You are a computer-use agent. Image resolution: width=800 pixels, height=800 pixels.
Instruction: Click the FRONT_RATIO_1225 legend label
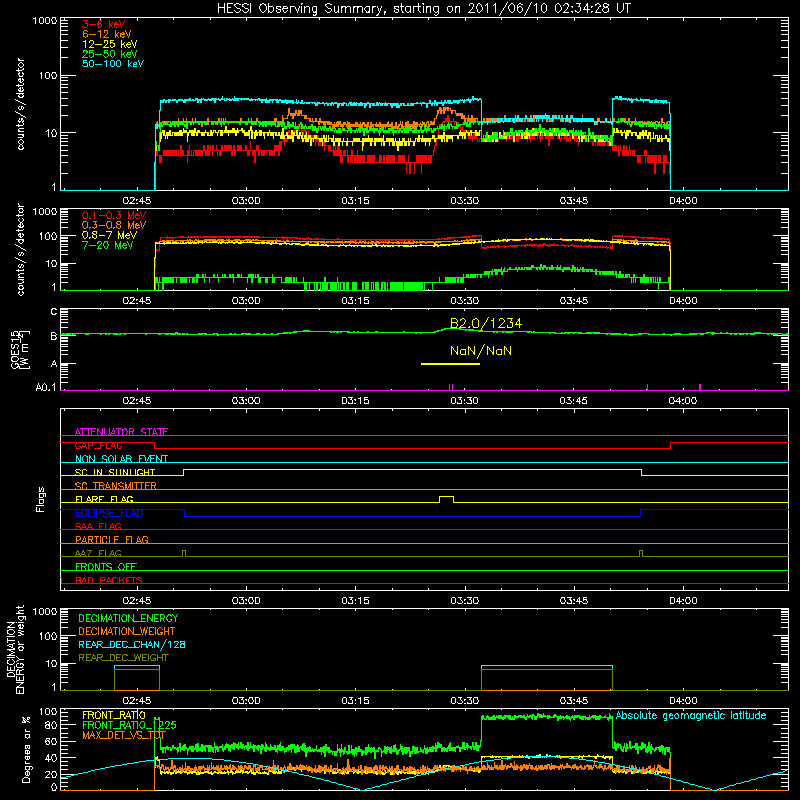click(129, 725)
